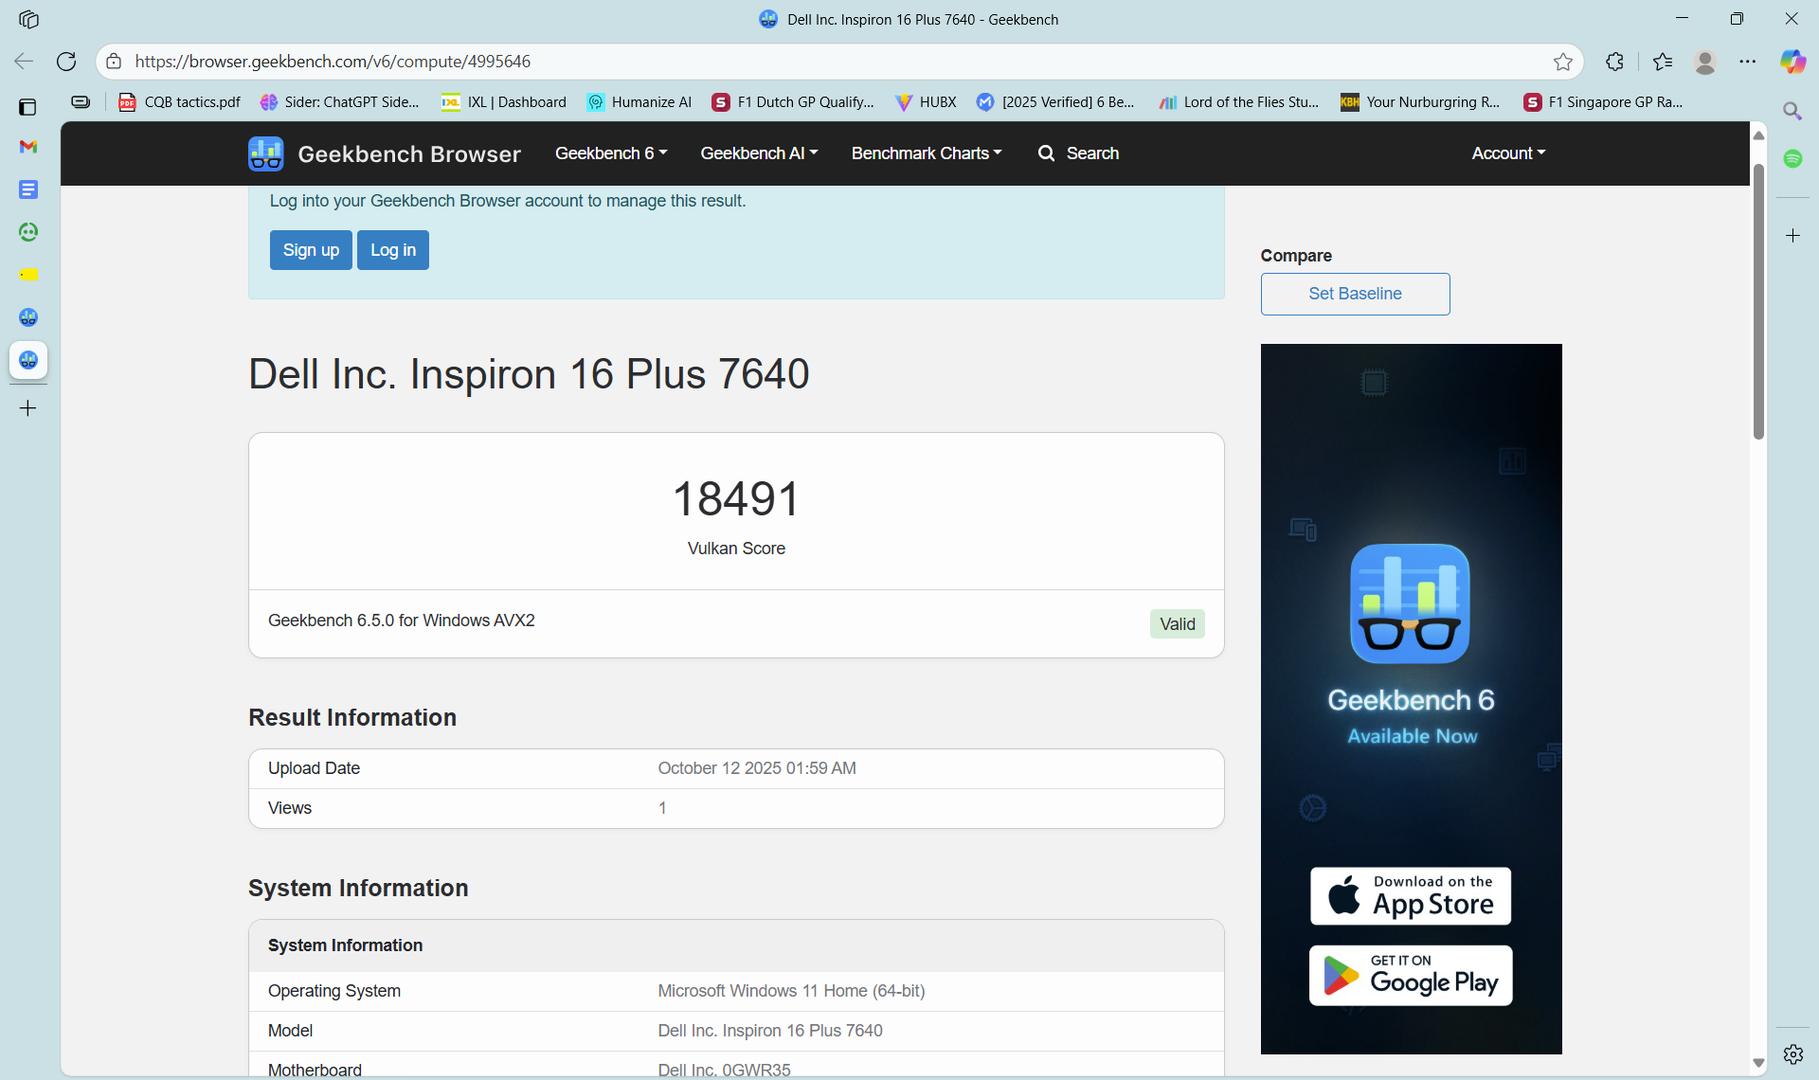Open the IXL Dashboard bookmark
Image resolution: width=1819 pixels, height=1080 pixels.
(504, 102)
